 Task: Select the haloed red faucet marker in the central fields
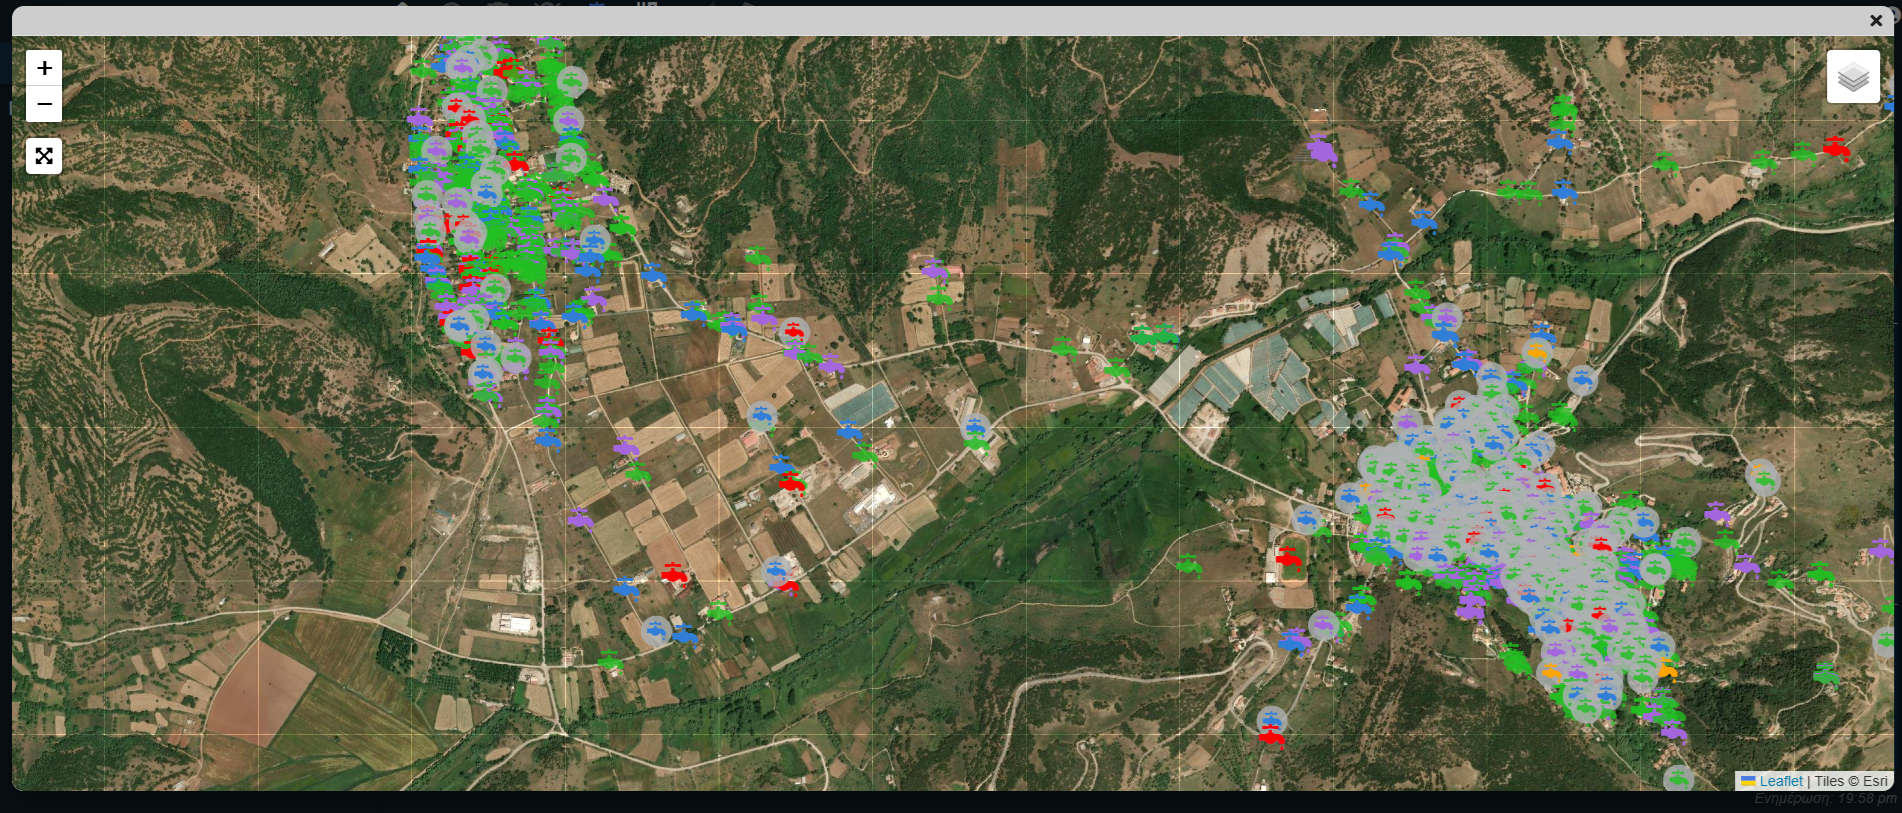(794, 331)
